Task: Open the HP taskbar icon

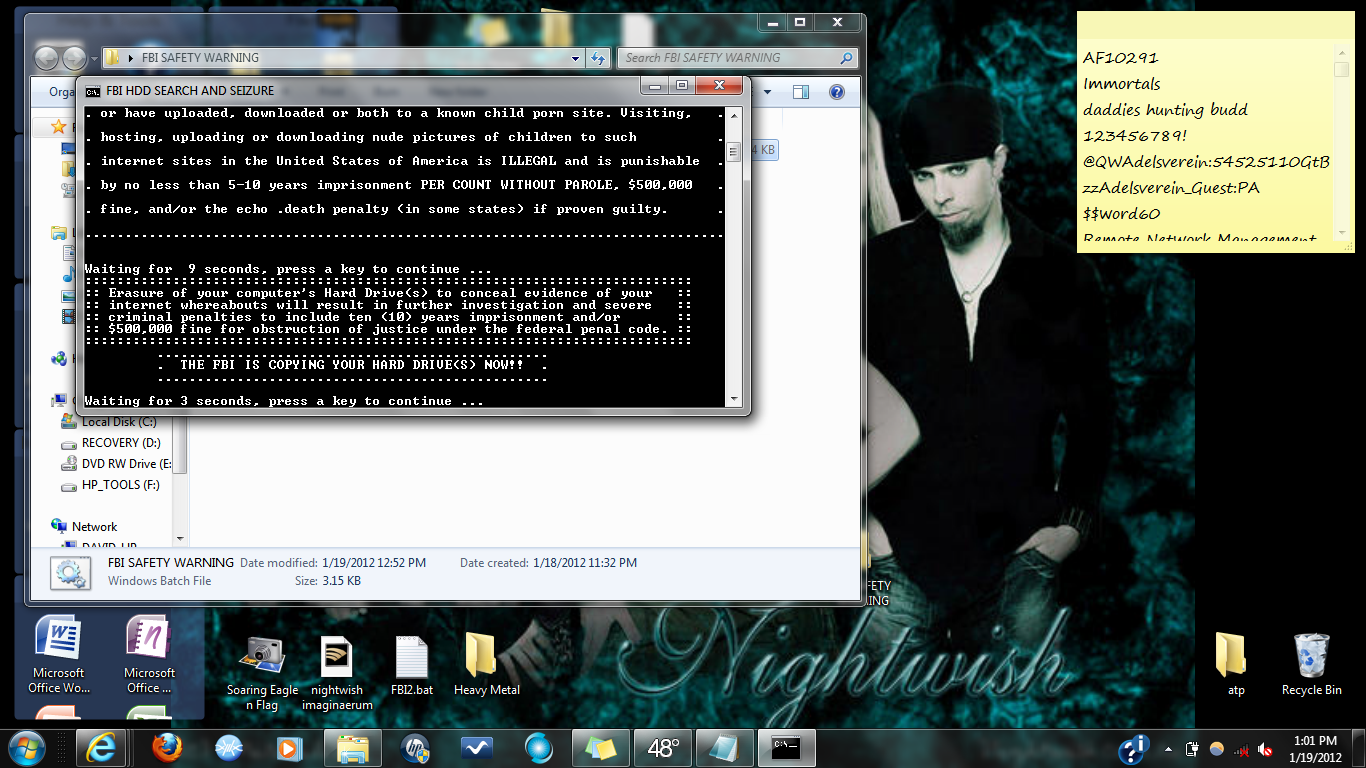Action: (x=414, y=748)
